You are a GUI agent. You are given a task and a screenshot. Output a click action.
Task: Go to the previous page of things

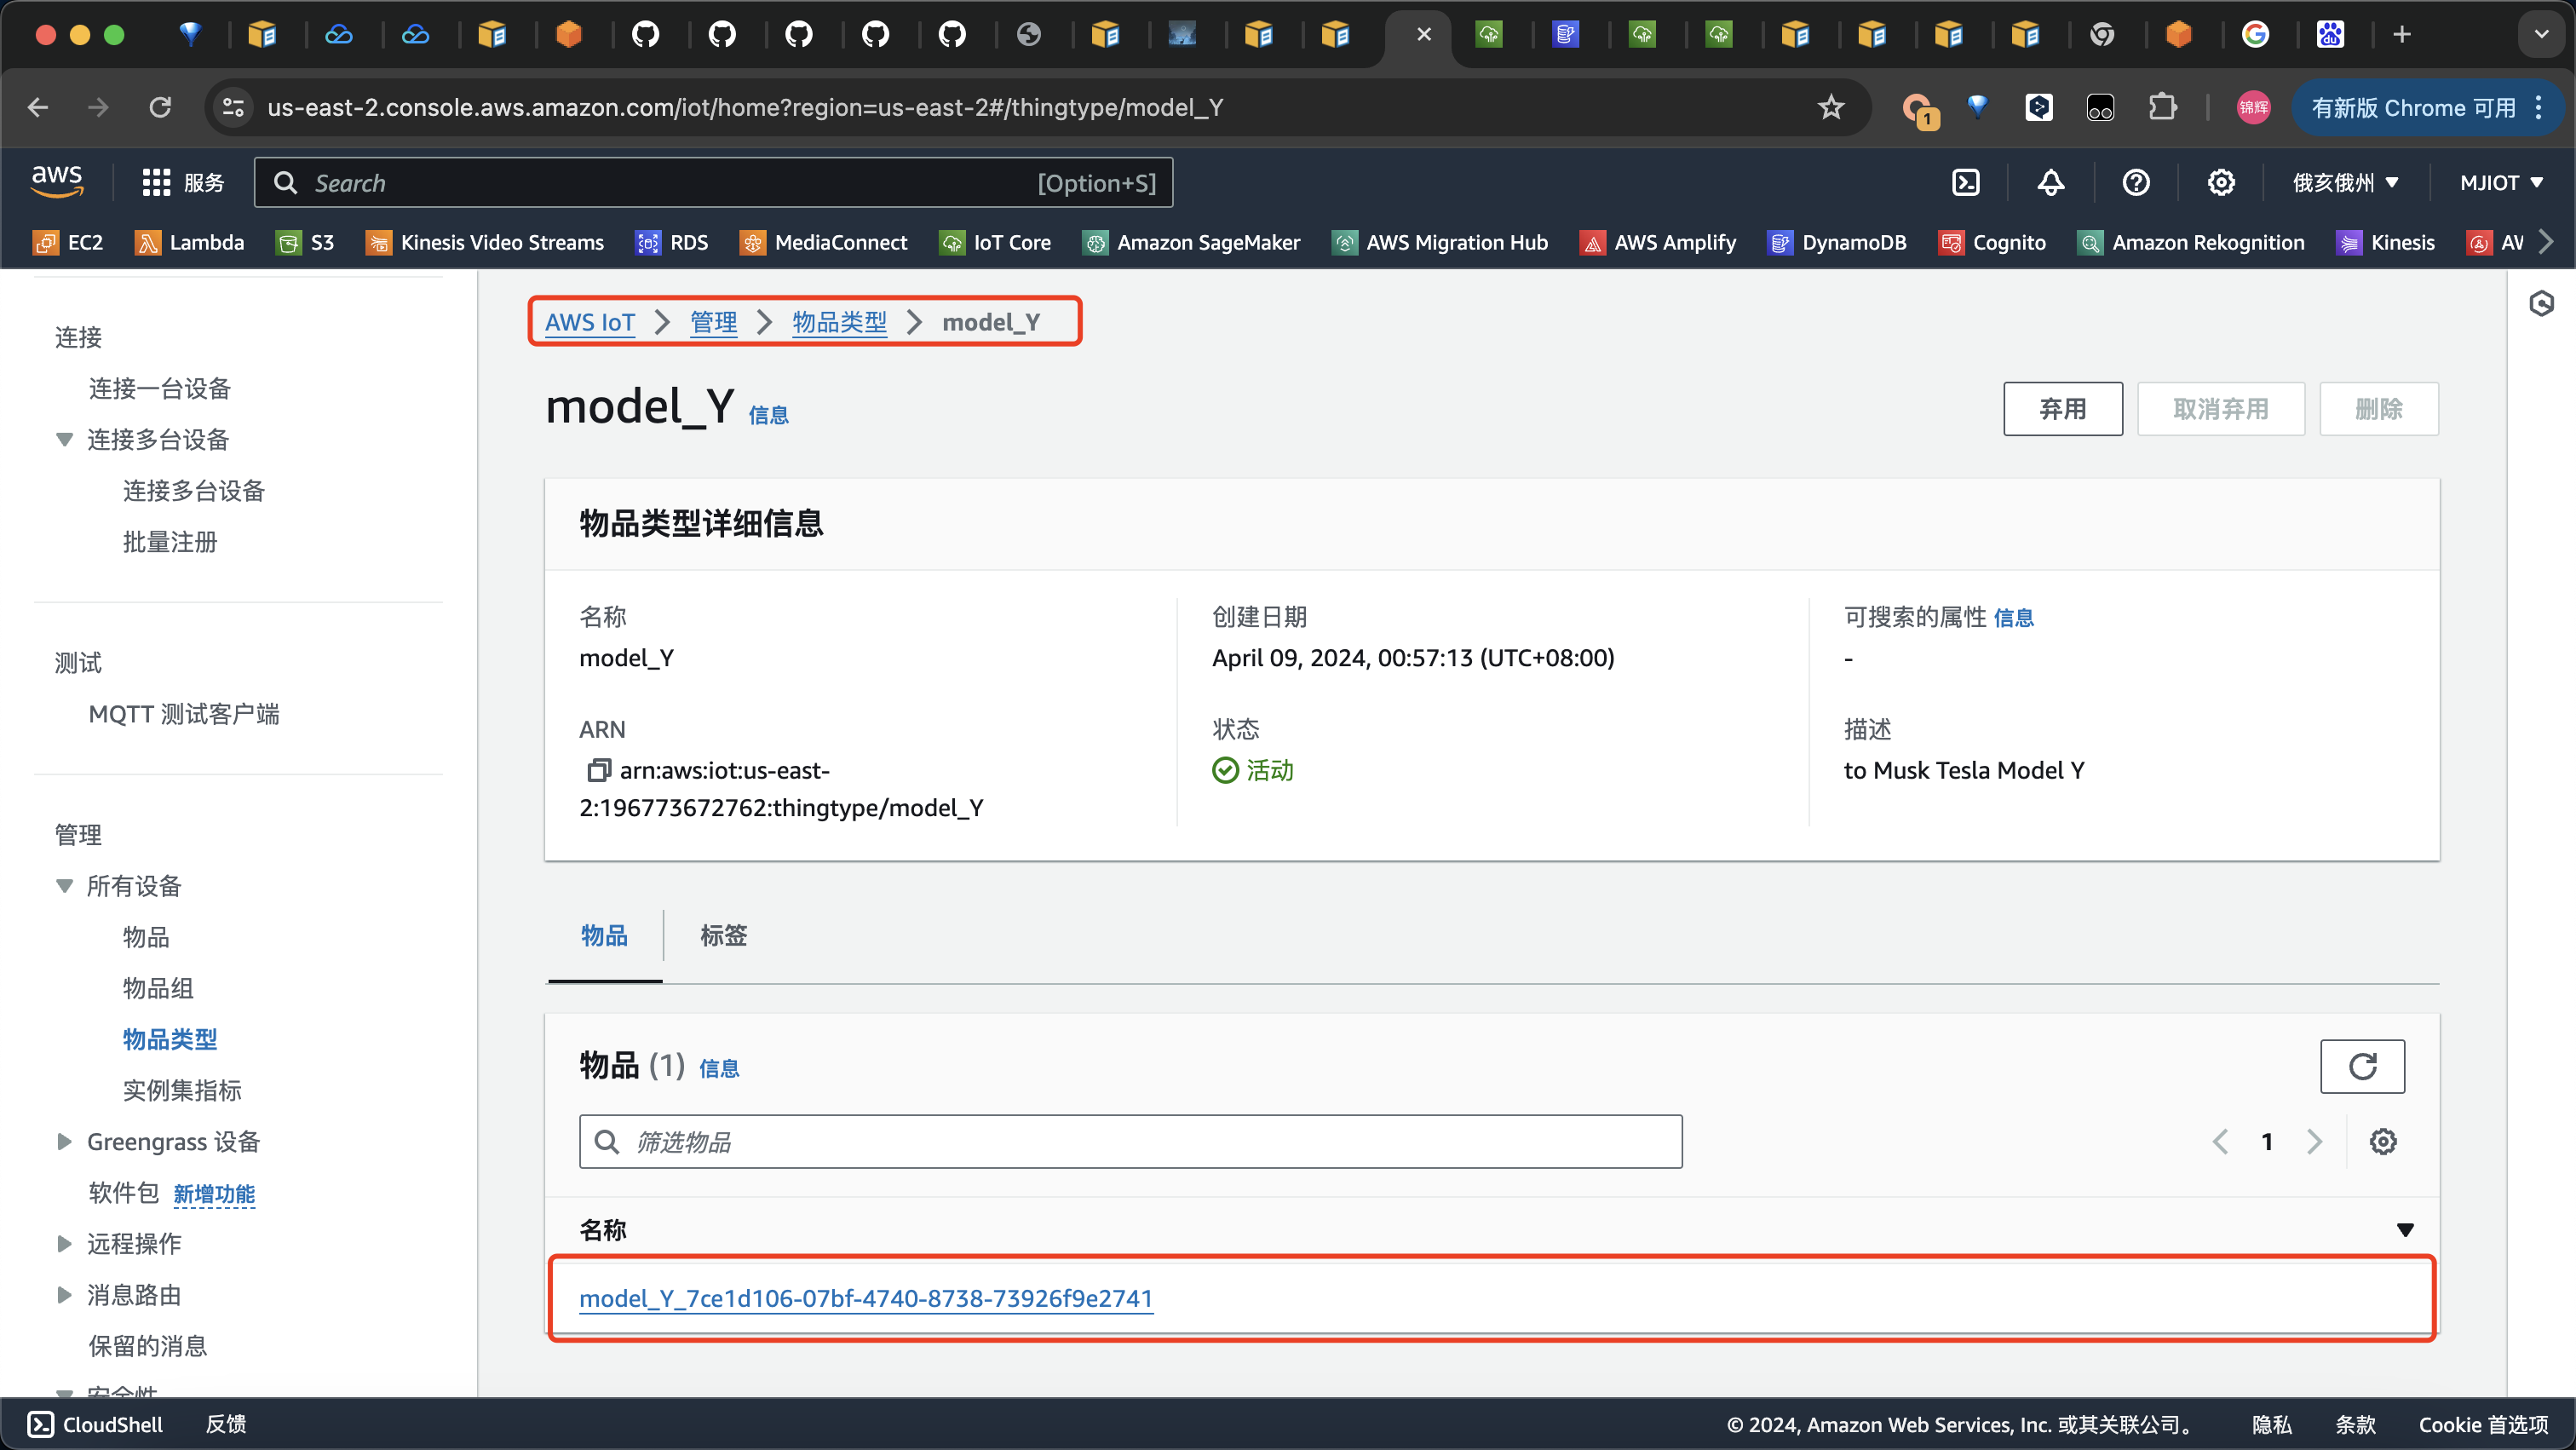(x=2220, y=1141)
